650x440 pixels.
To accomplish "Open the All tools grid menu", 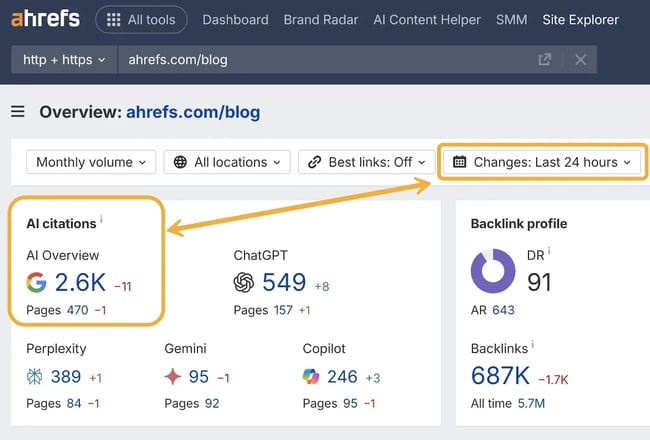I will coord(141,19).
